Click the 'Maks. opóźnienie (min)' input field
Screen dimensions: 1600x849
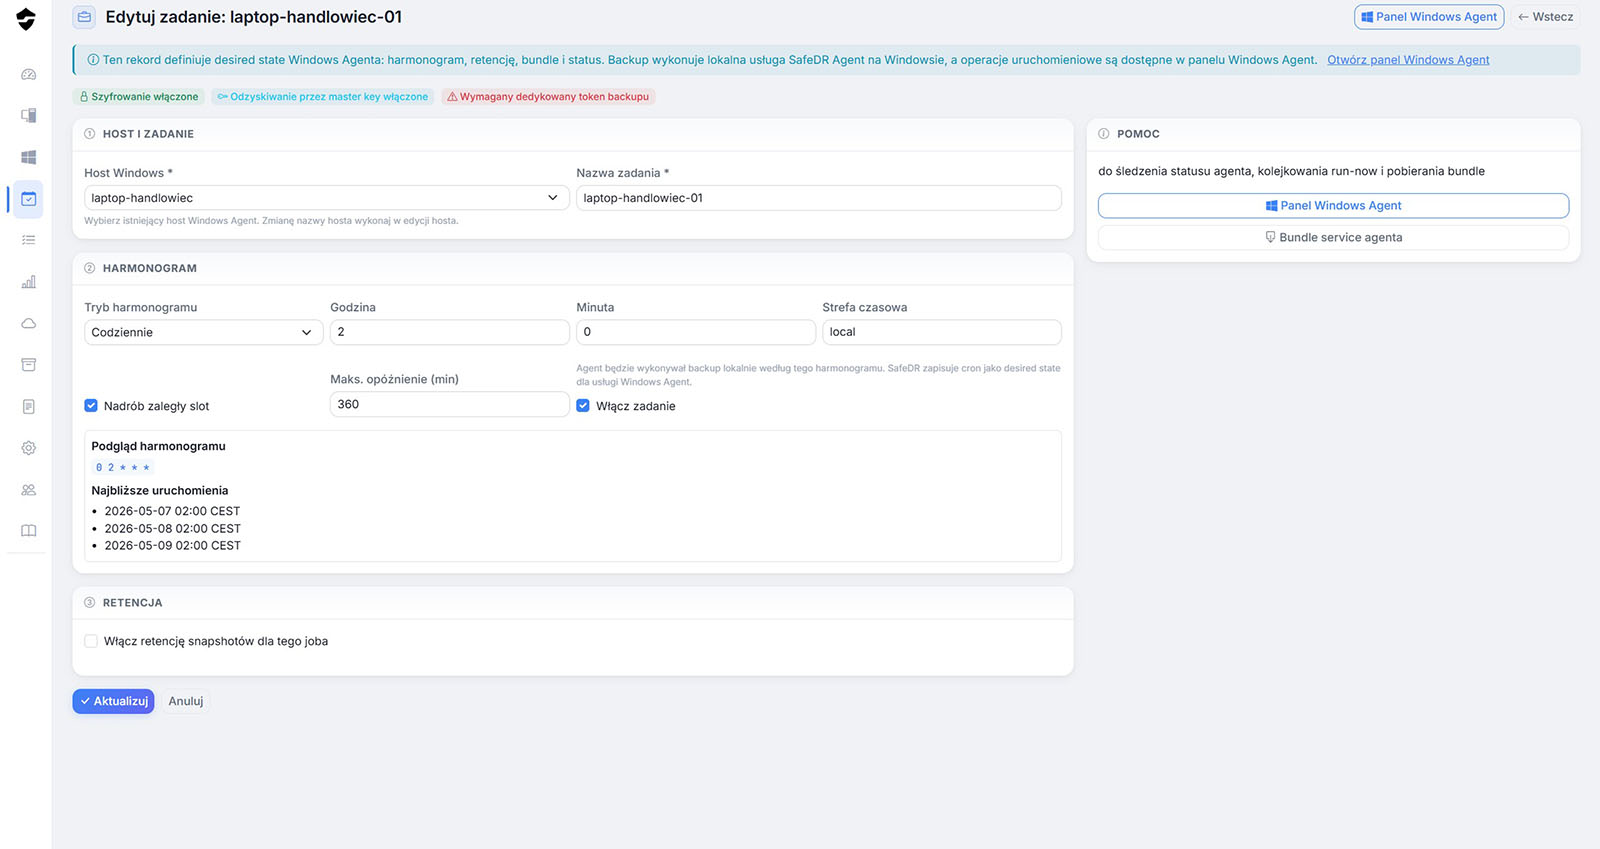(450, 404)
